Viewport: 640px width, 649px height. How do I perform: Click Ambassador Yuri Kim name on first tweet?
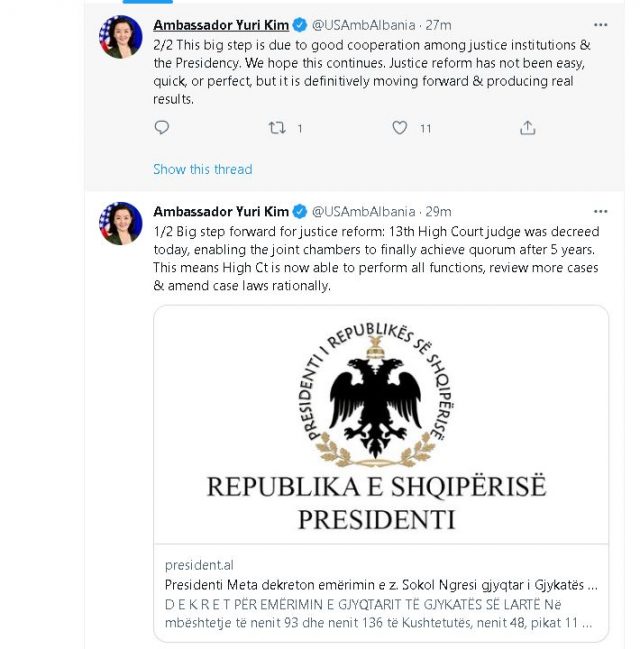point(220,24)
